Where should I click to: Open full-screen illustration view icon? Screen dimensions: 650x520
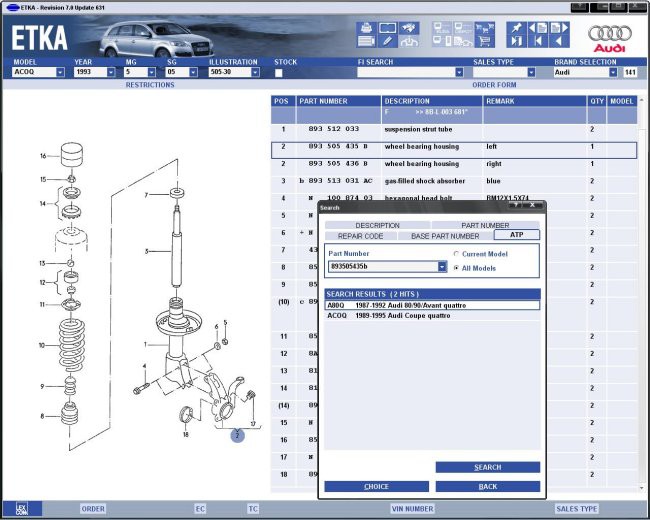pos(388,28)
